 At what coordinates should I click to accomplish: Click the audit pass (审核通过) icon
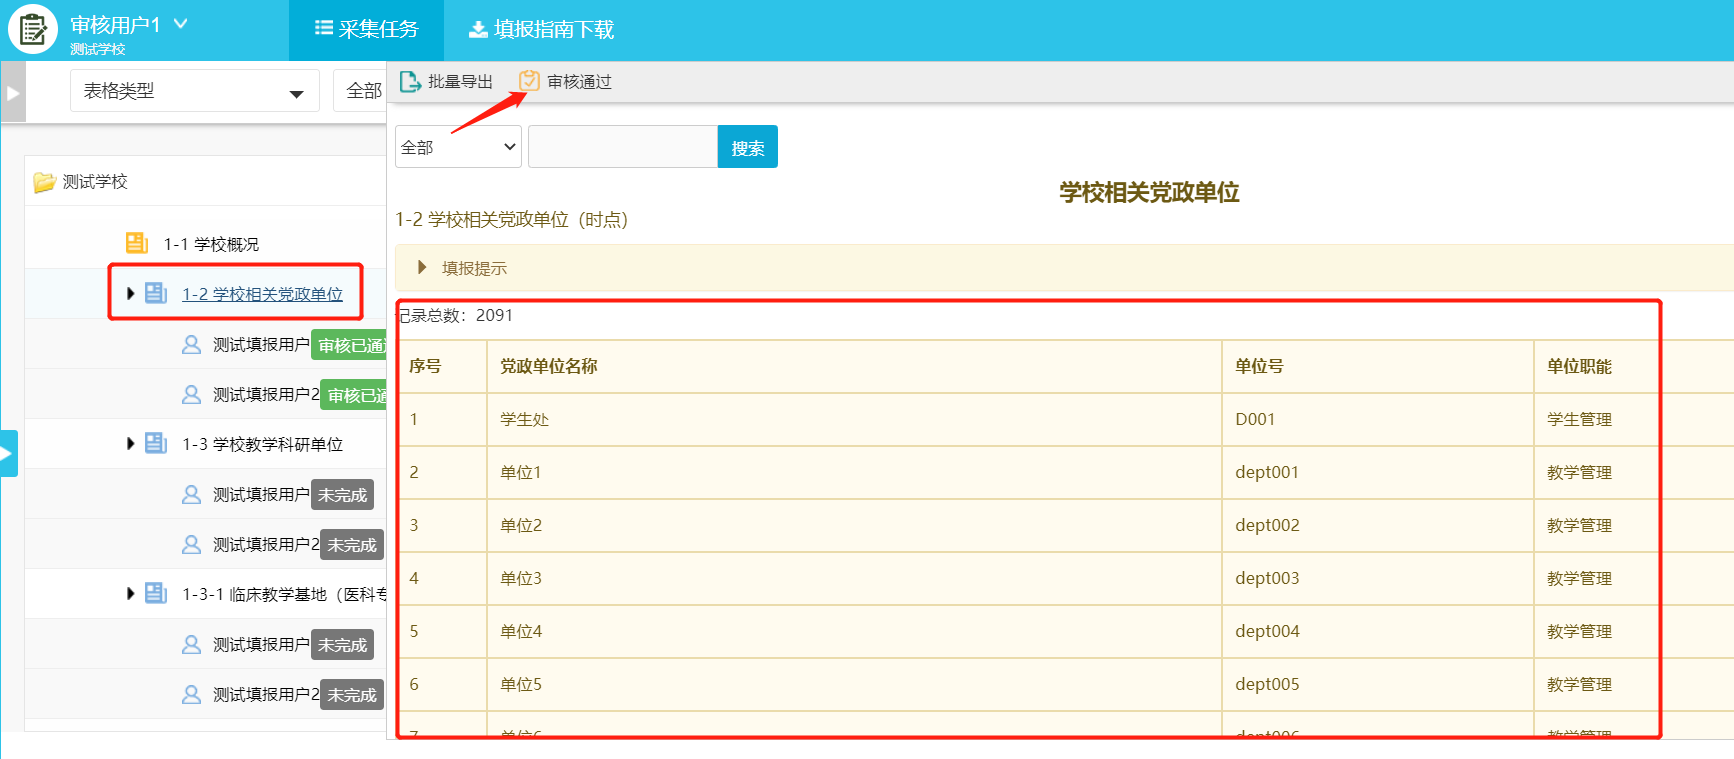[x=529, y=82]
